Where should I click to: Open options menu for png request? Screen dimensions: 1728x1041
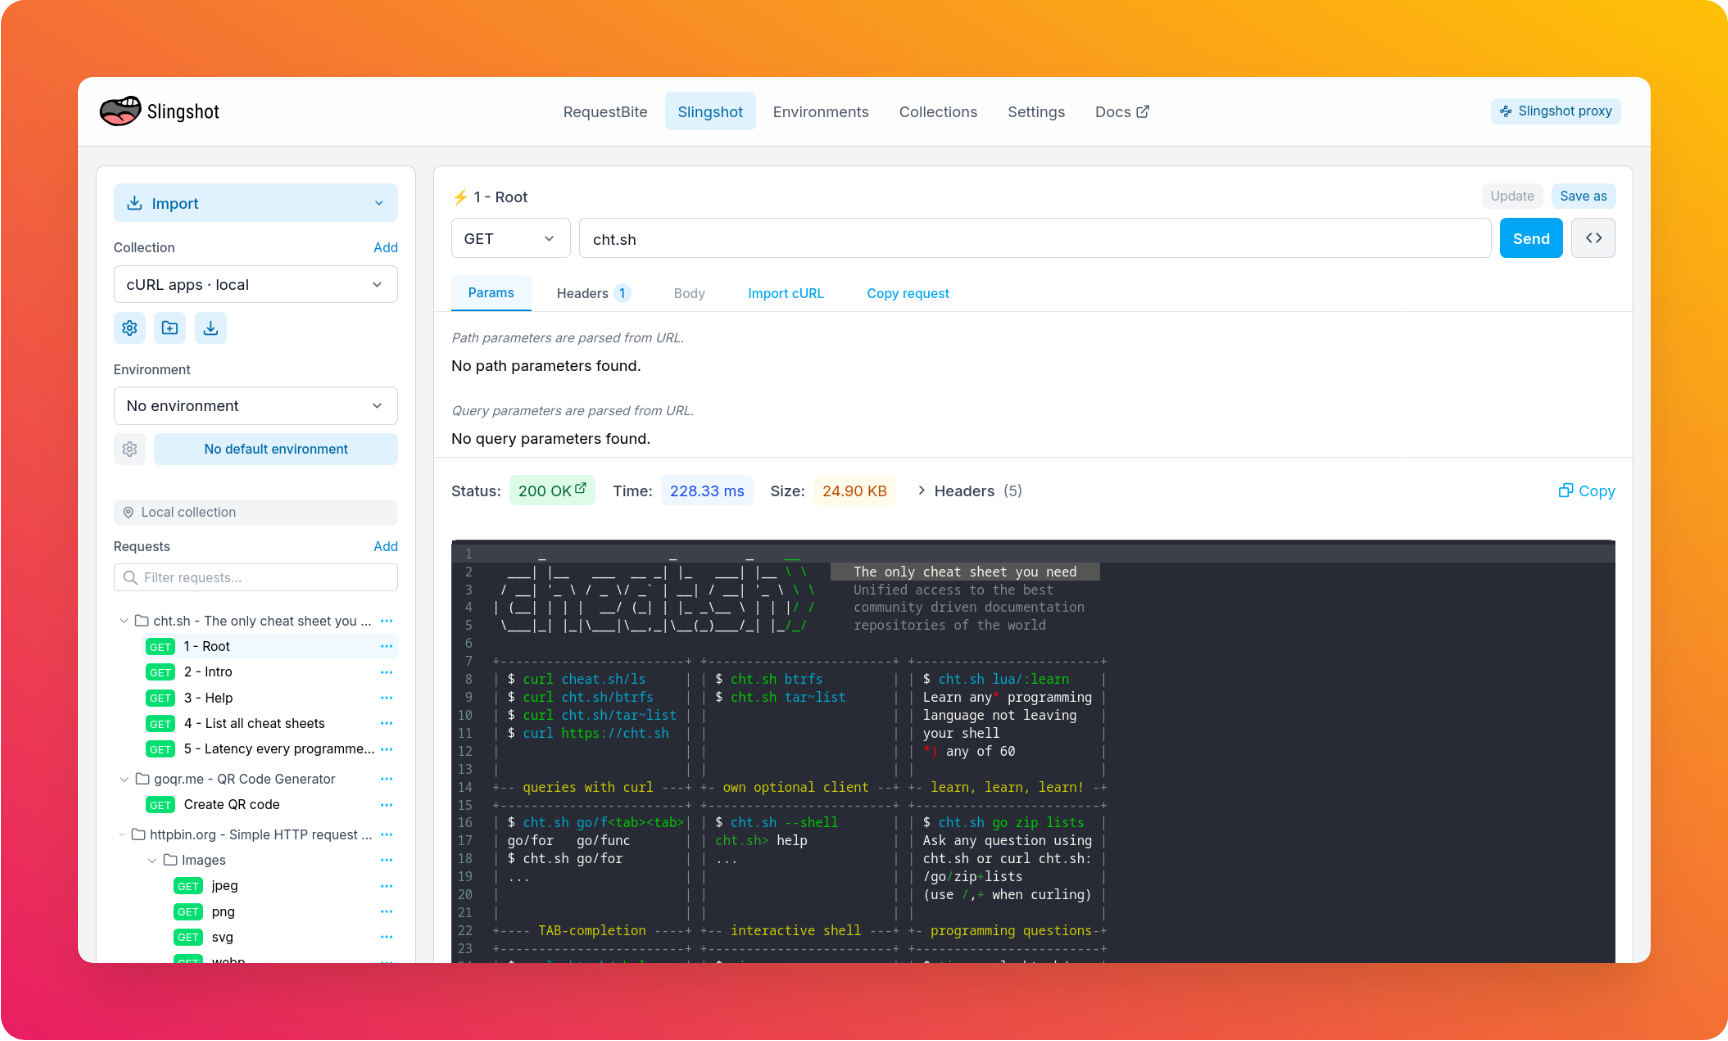[x=387, y=912]
